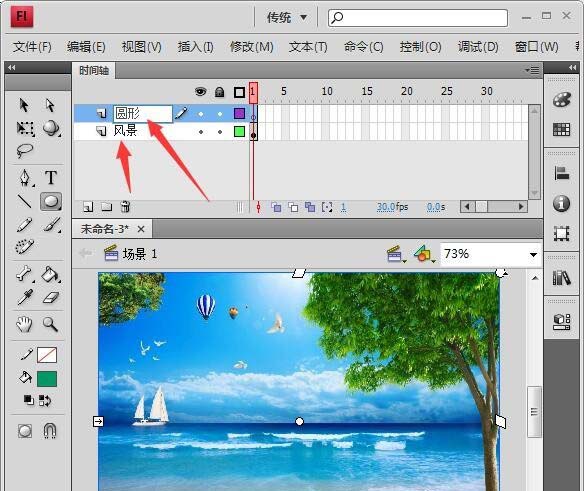
Task: Toggle snap to objects magnet
Action: point(50,431)
